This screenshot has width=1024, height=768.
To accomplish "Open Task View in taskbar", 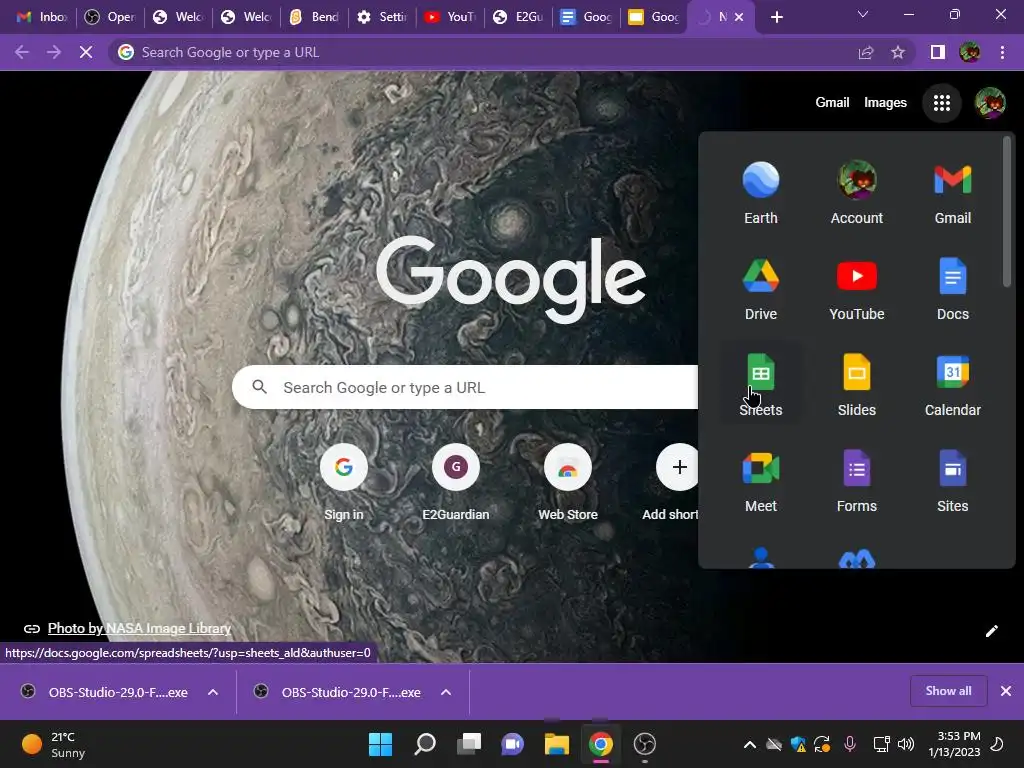I will [469, 744].
